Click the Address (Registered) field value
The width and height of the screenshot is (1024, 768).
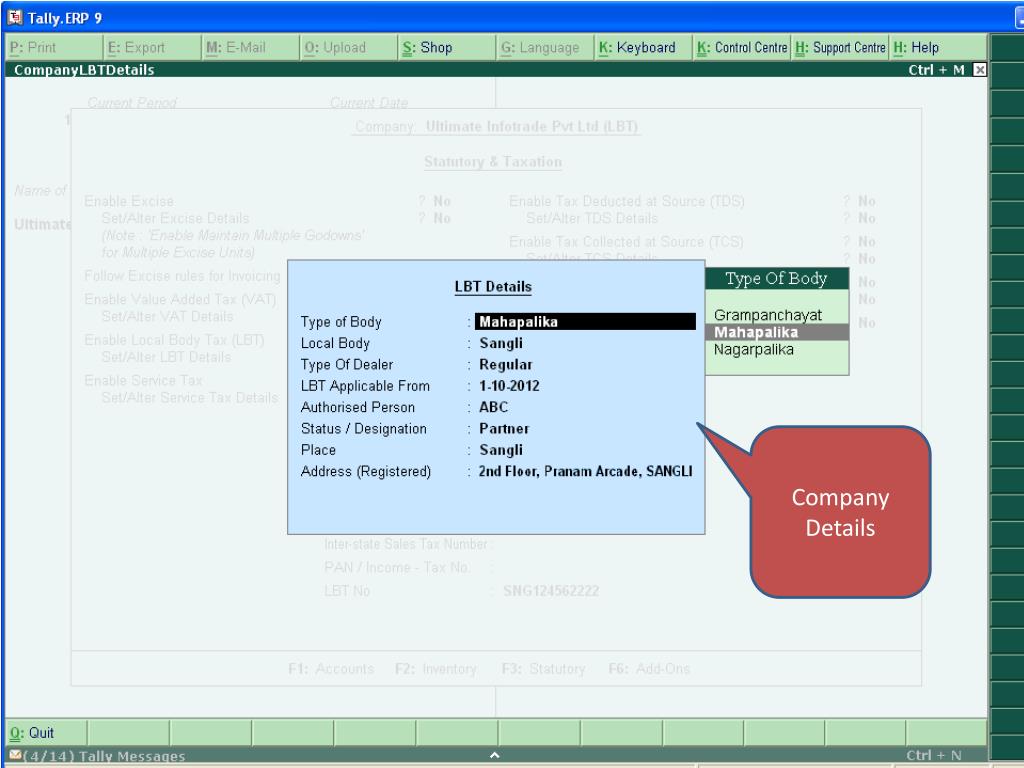pos(586,472)
